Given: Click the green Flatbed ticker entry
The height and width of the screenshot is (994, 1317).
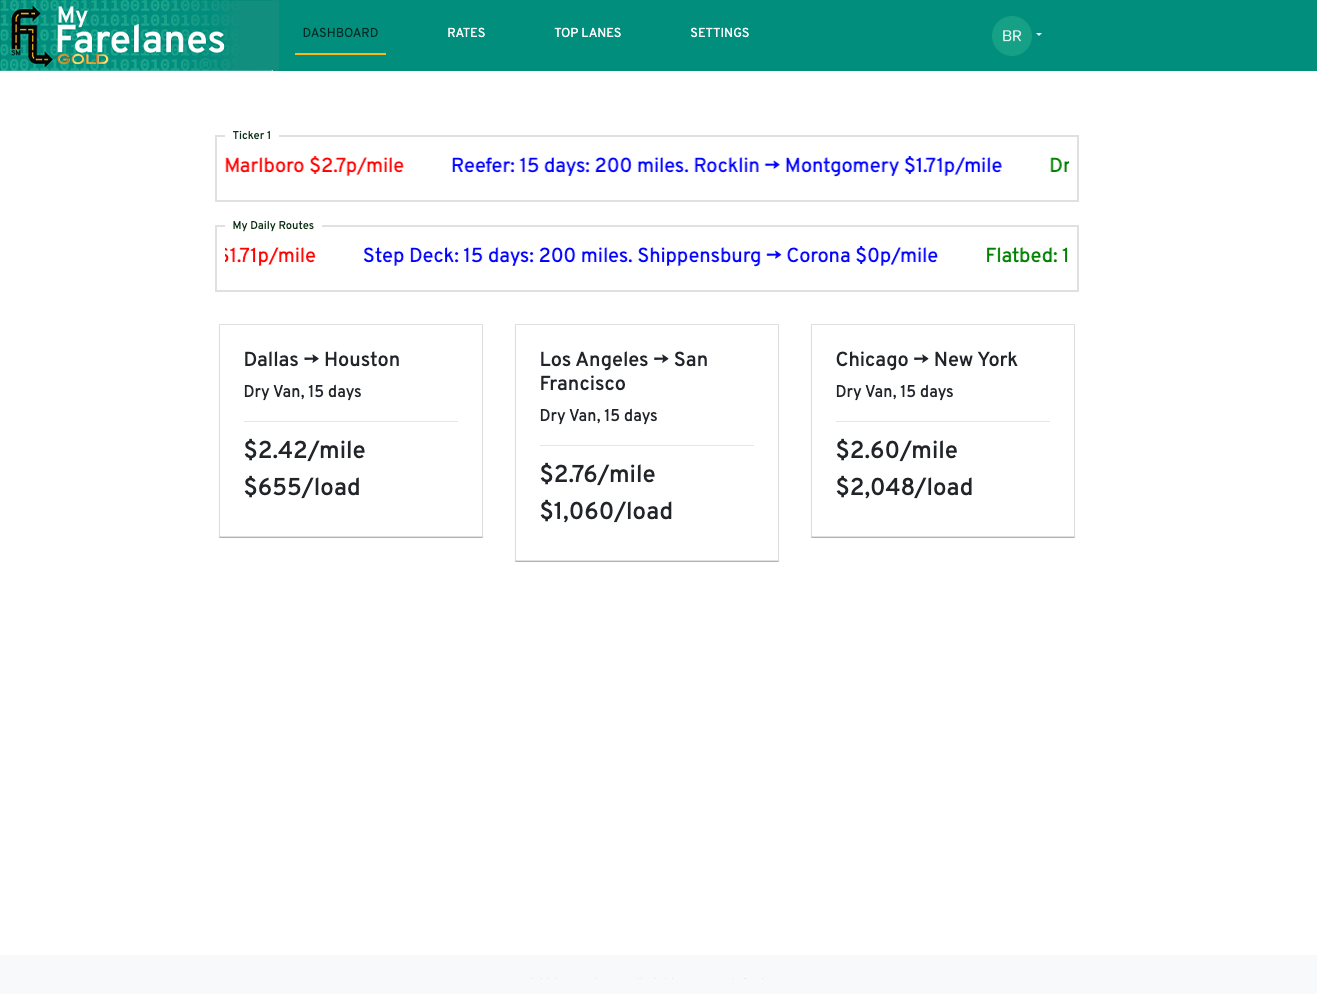Looking at the screenshot, I should (1027, 256).
